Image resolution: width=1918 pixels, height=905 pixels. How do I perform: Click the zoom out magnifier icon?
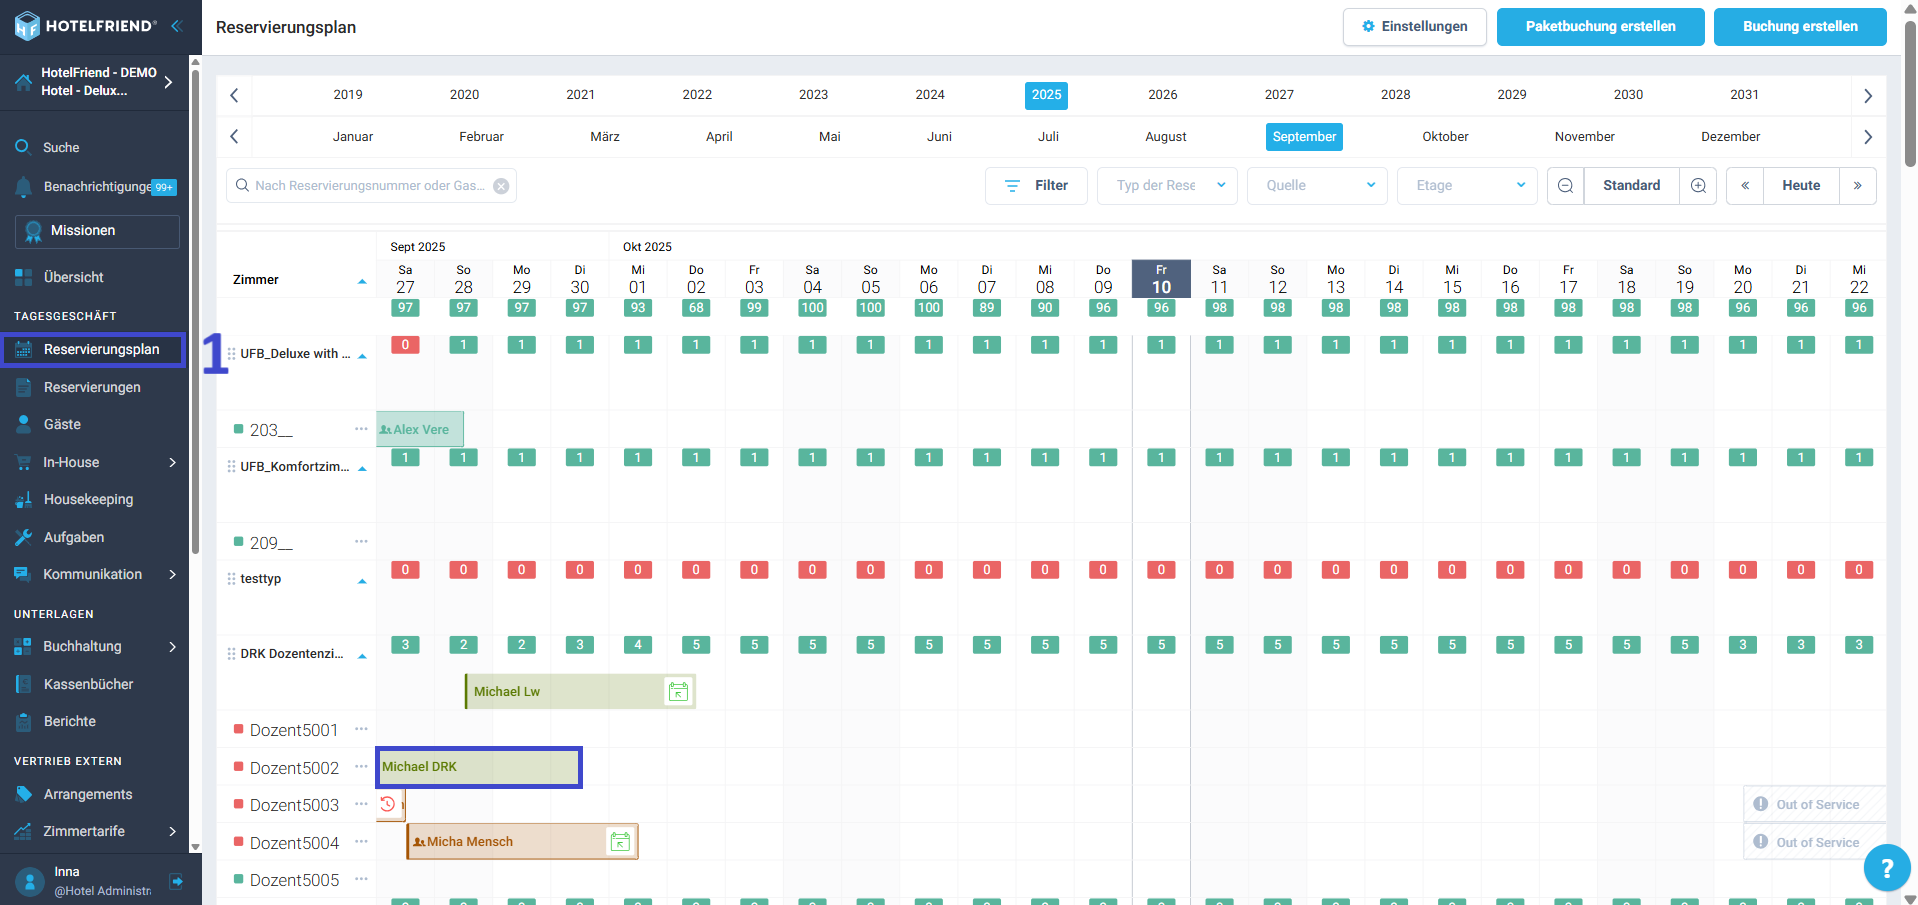click(x=1565, y=186)
